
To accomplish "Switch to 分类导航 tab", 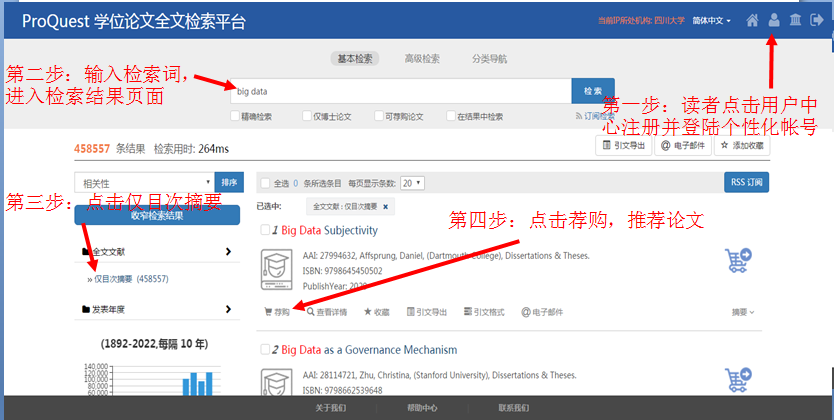I will [x=489, y=59].
